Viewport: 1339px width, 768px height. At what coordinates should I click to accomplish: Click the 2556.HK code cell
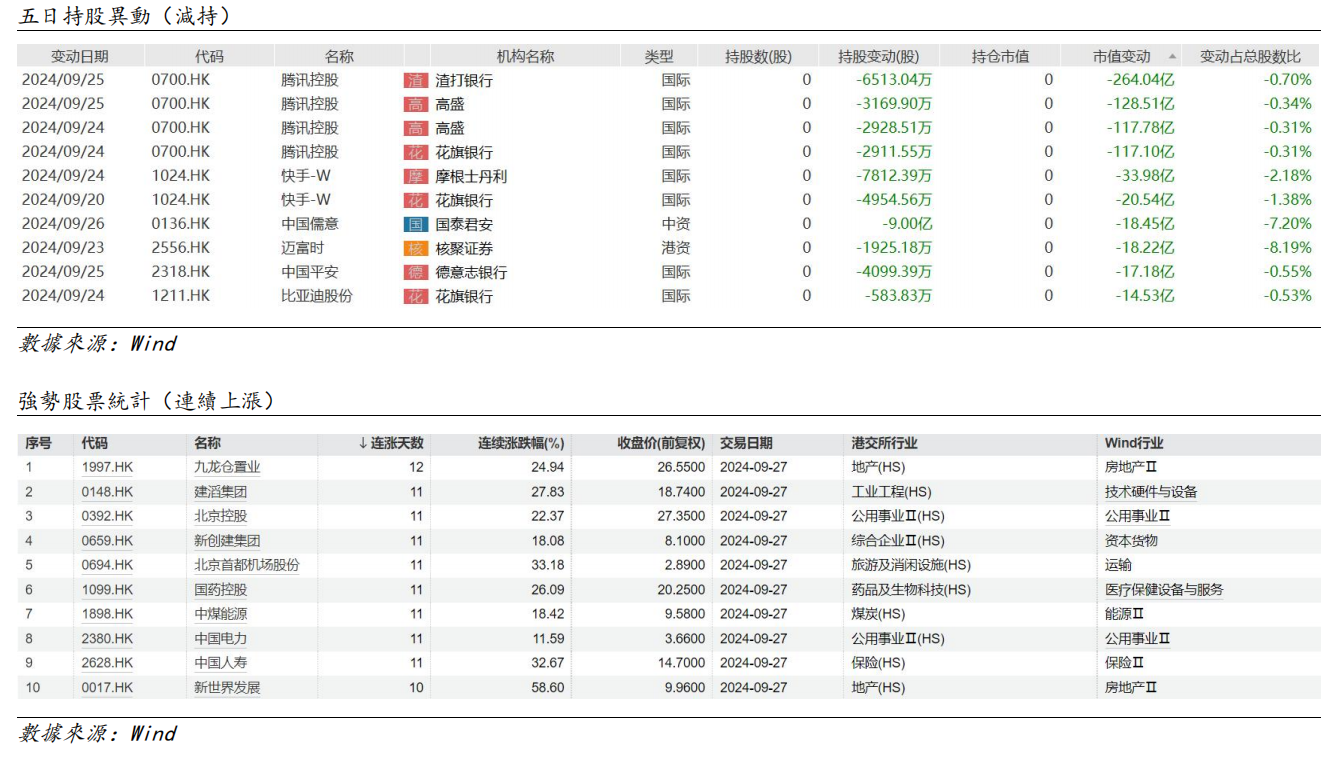coord(181,248)
